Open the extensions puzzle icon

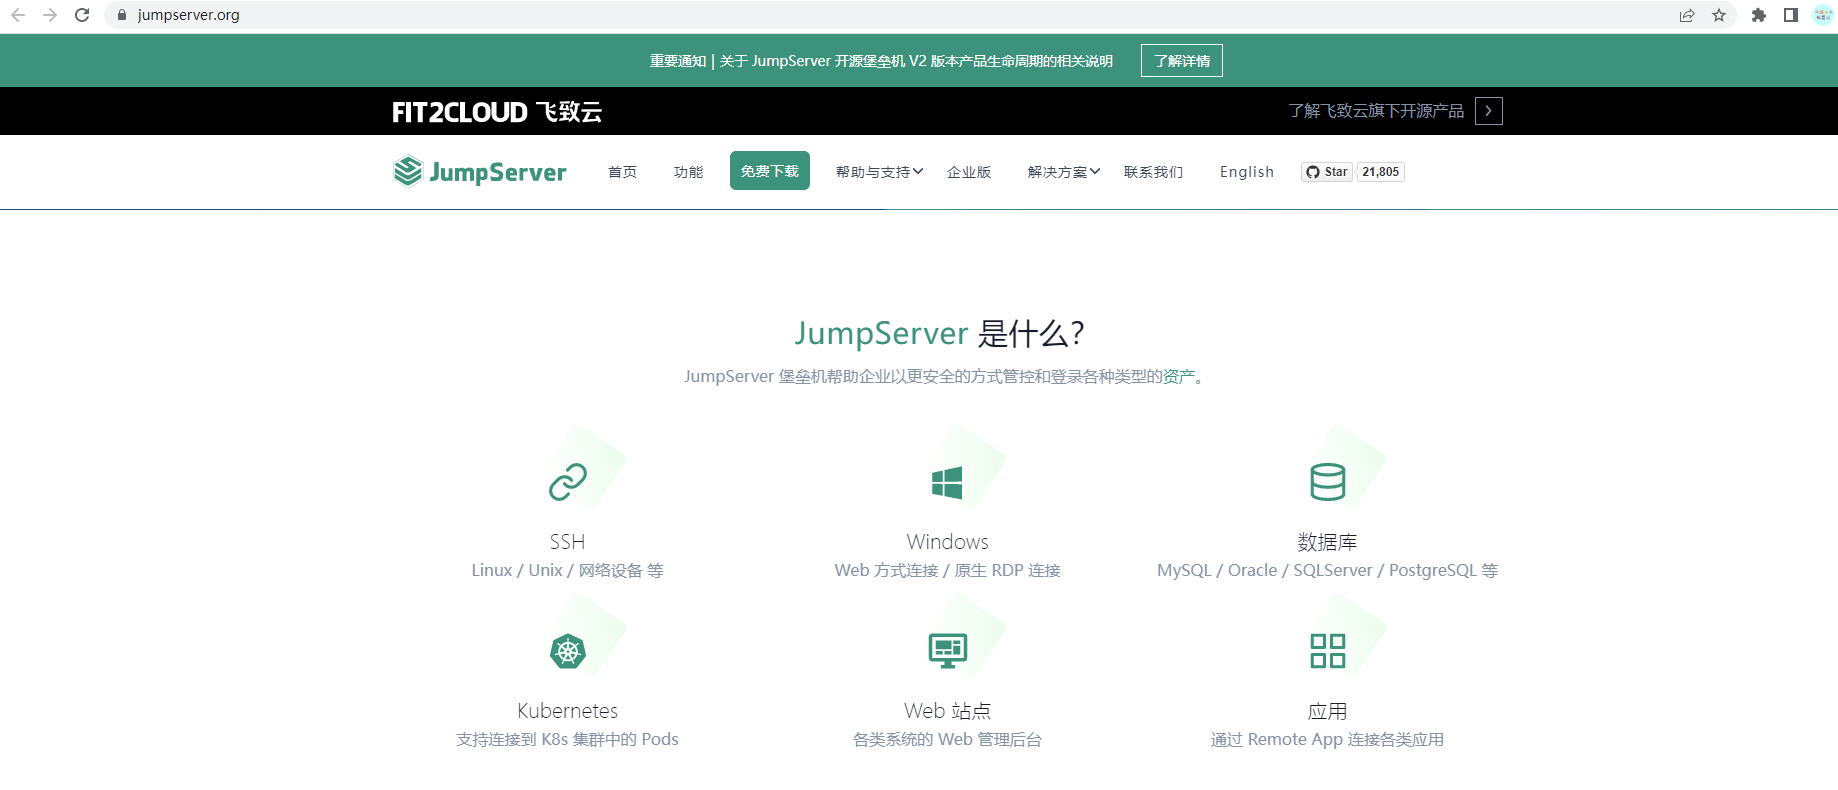click(1759, 15)
